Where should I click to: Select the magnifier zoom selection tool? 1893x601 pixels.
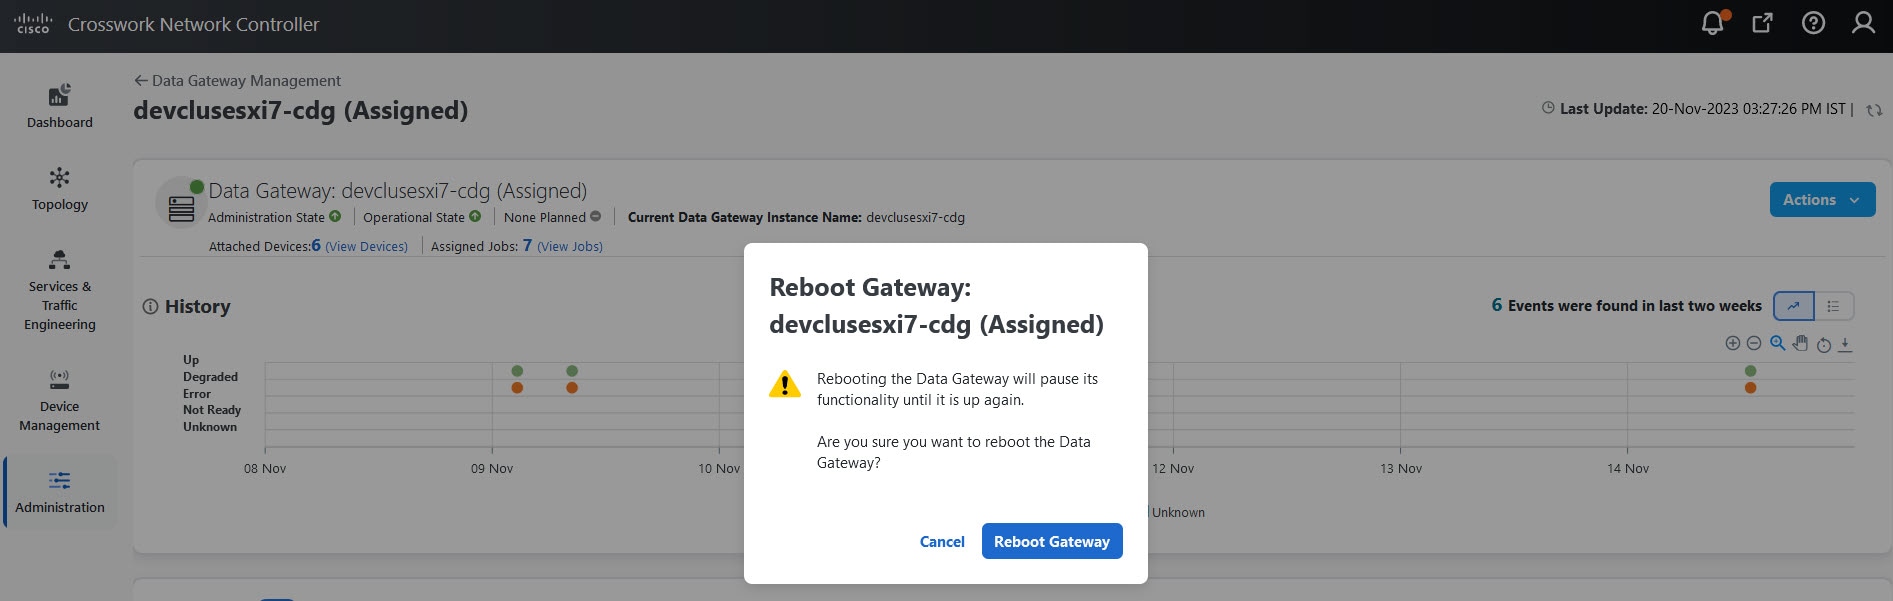click(1777, 343)
